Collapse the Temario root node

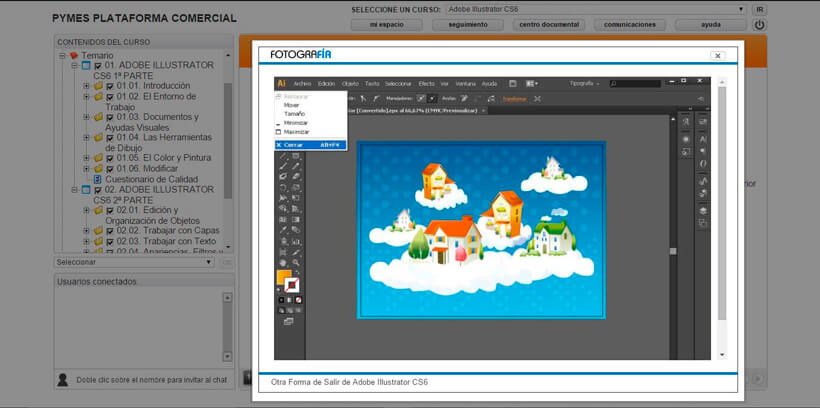point(62,55)
